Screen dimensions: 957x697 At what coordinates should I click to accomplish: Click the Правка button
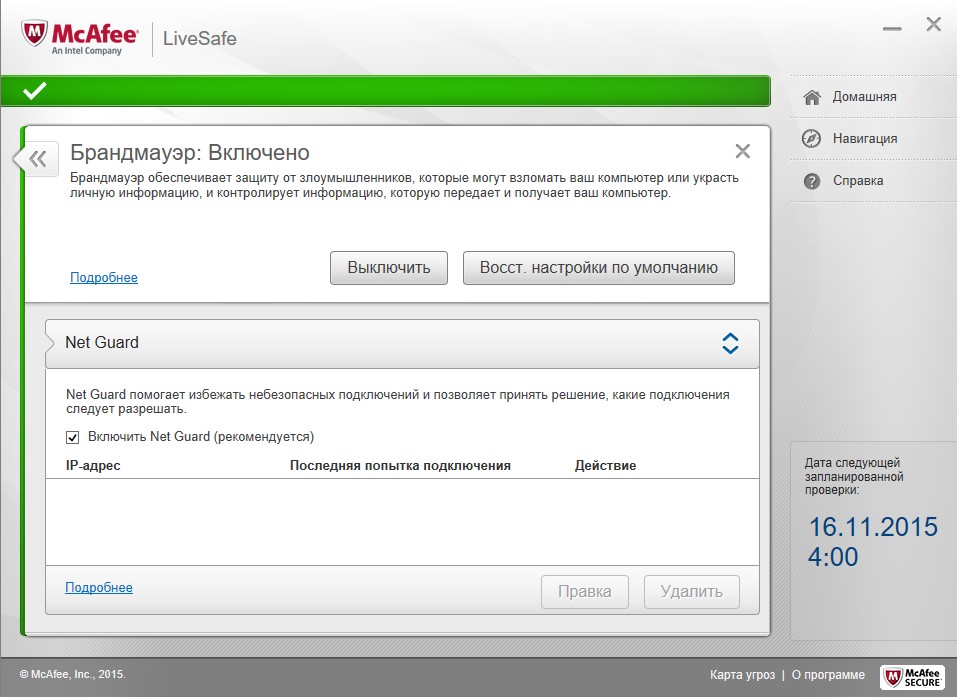click(x=585, y=592)
